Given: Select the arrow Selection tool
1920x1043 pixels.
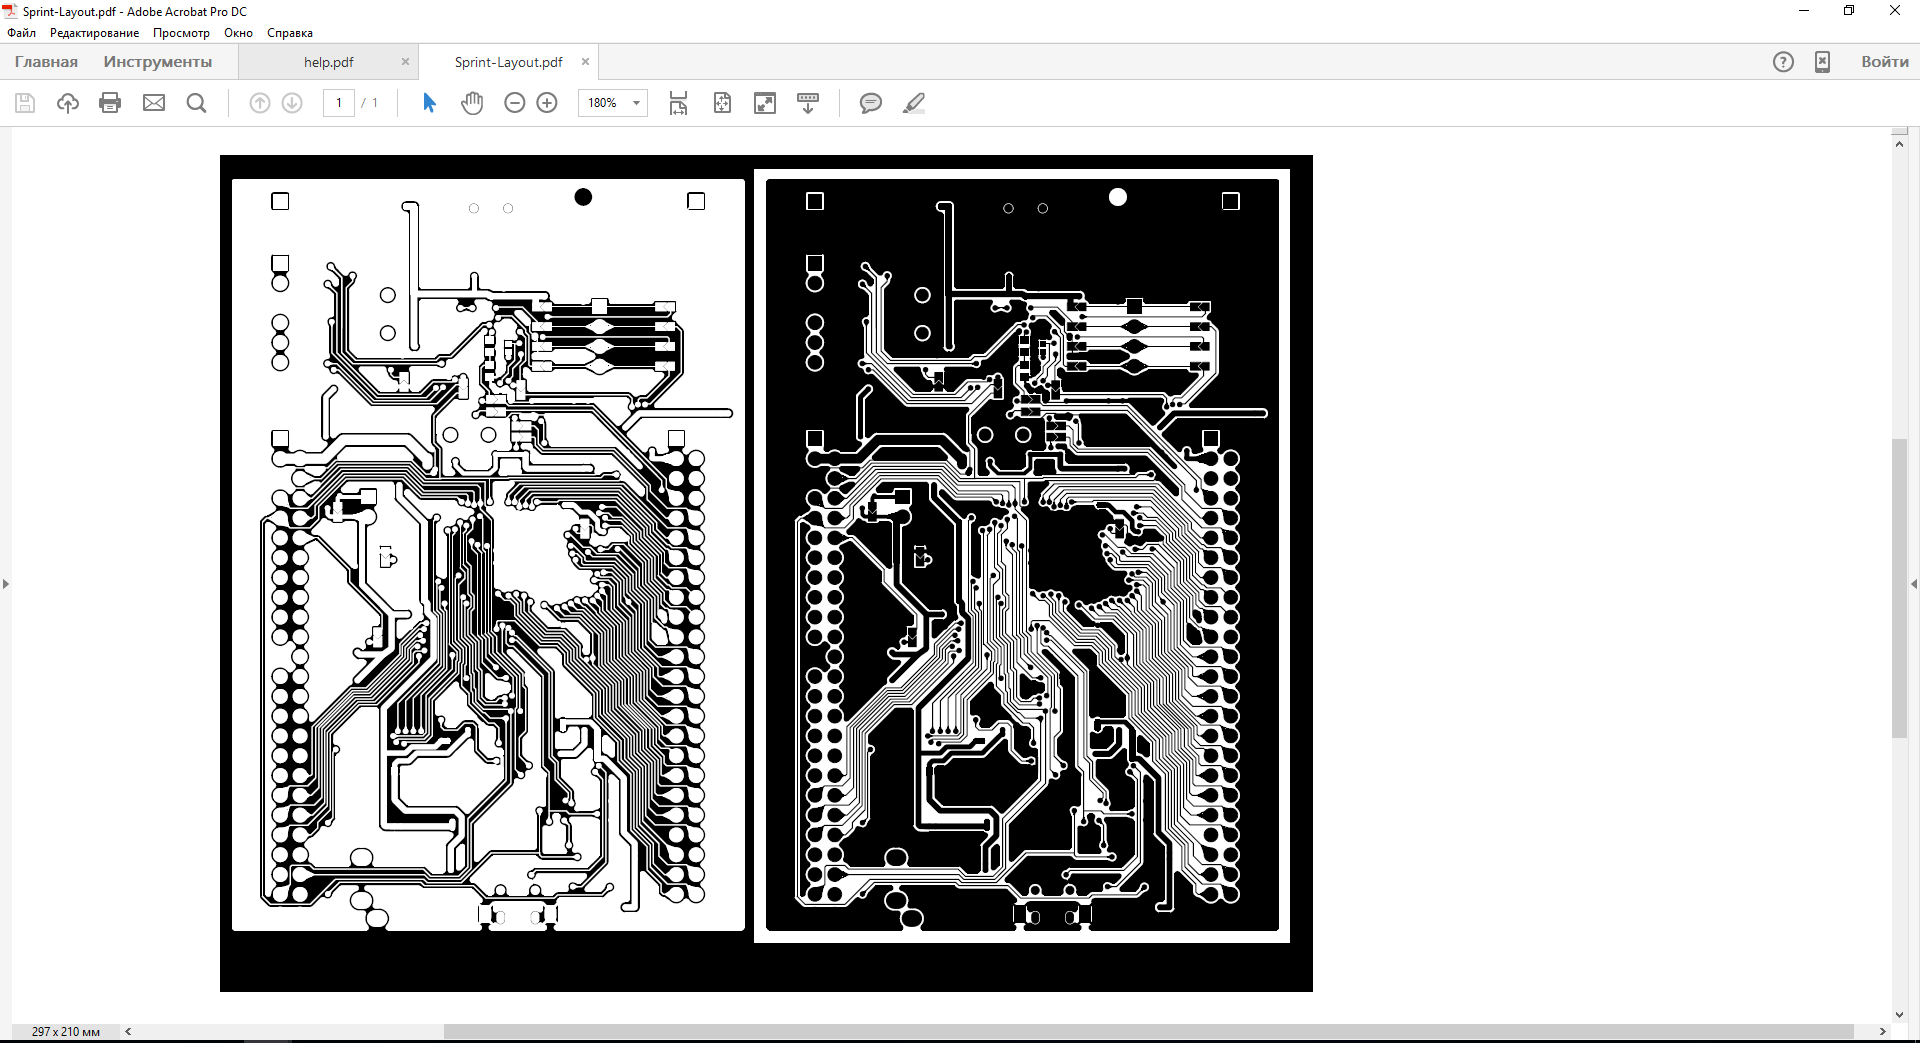Looking at the screenshot, I should click(429, 103).
